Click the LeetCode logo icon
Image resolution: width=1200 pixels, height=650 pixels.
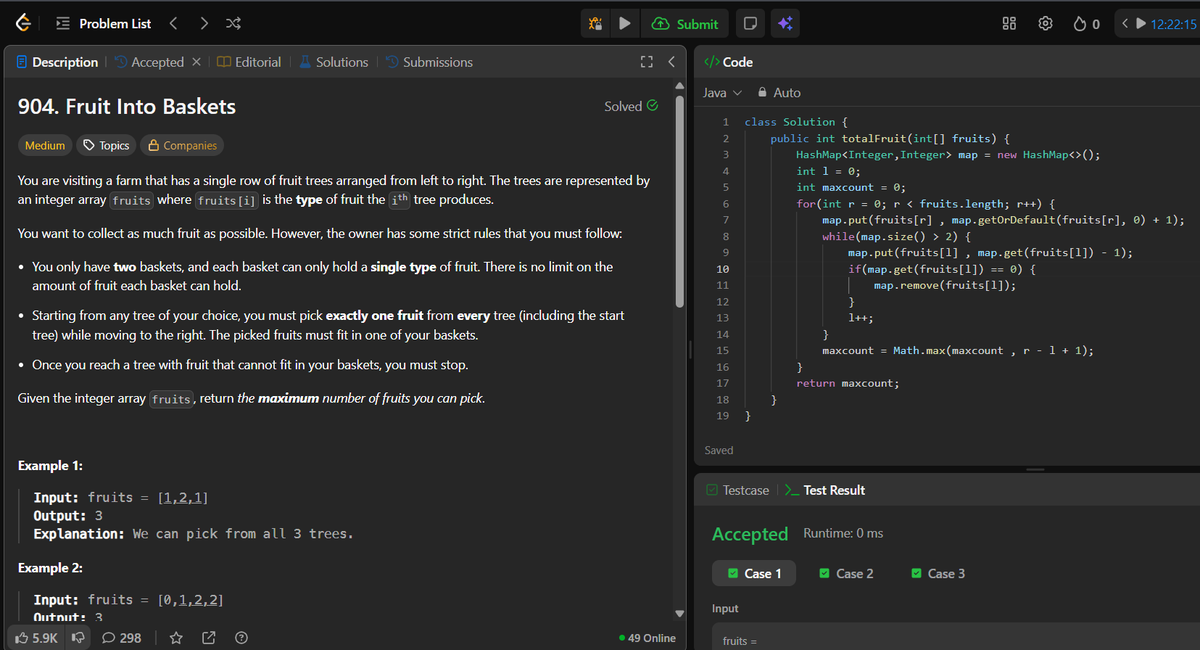tap(22, 23)
